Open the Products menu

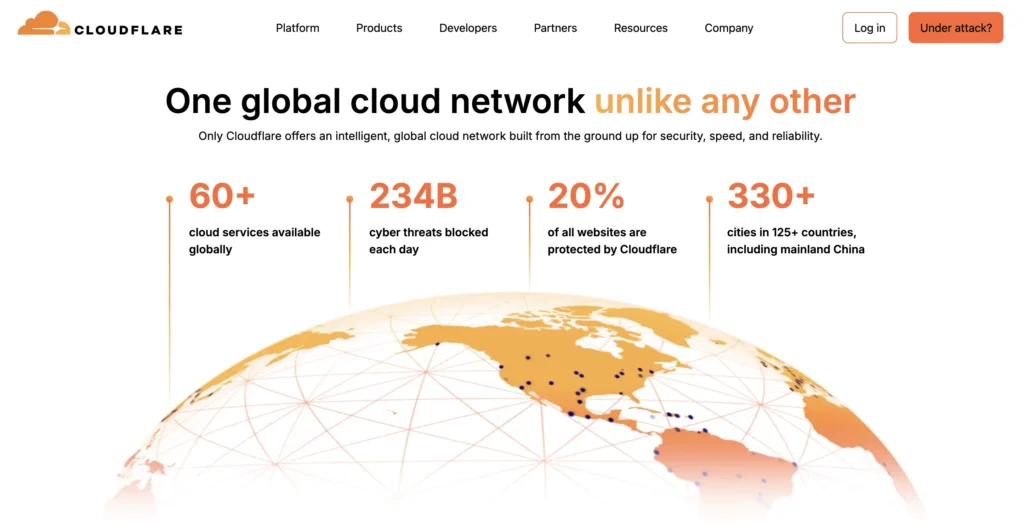click(x=379, y=28)
